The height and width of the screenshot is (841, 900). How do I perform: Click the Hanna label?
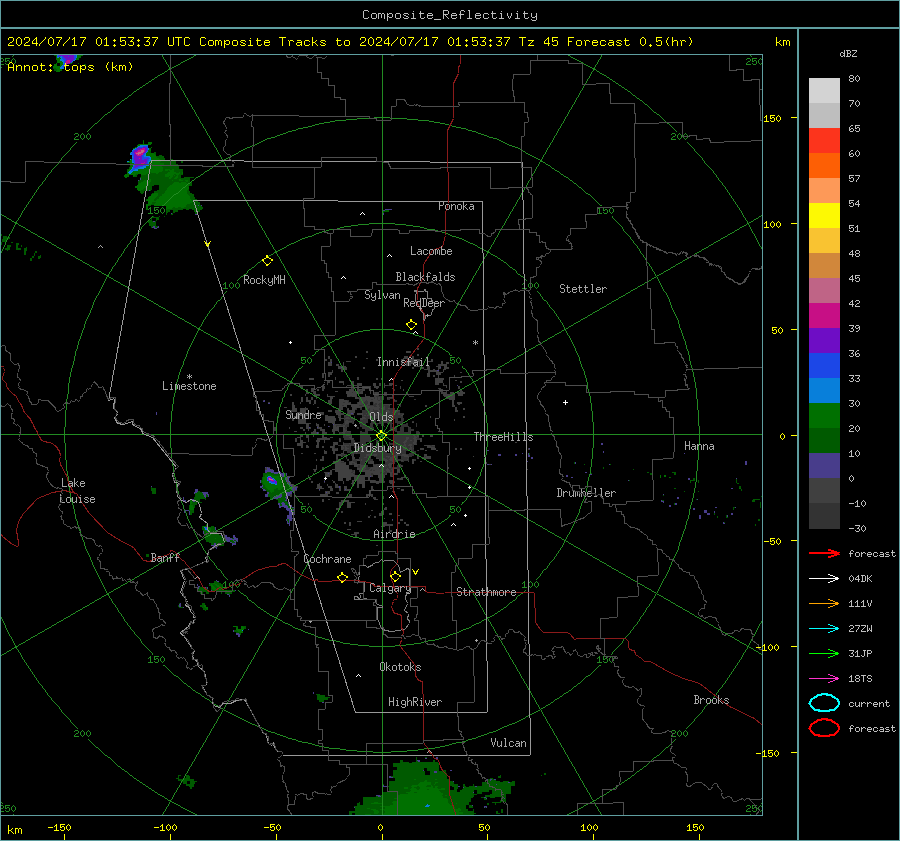699,446
